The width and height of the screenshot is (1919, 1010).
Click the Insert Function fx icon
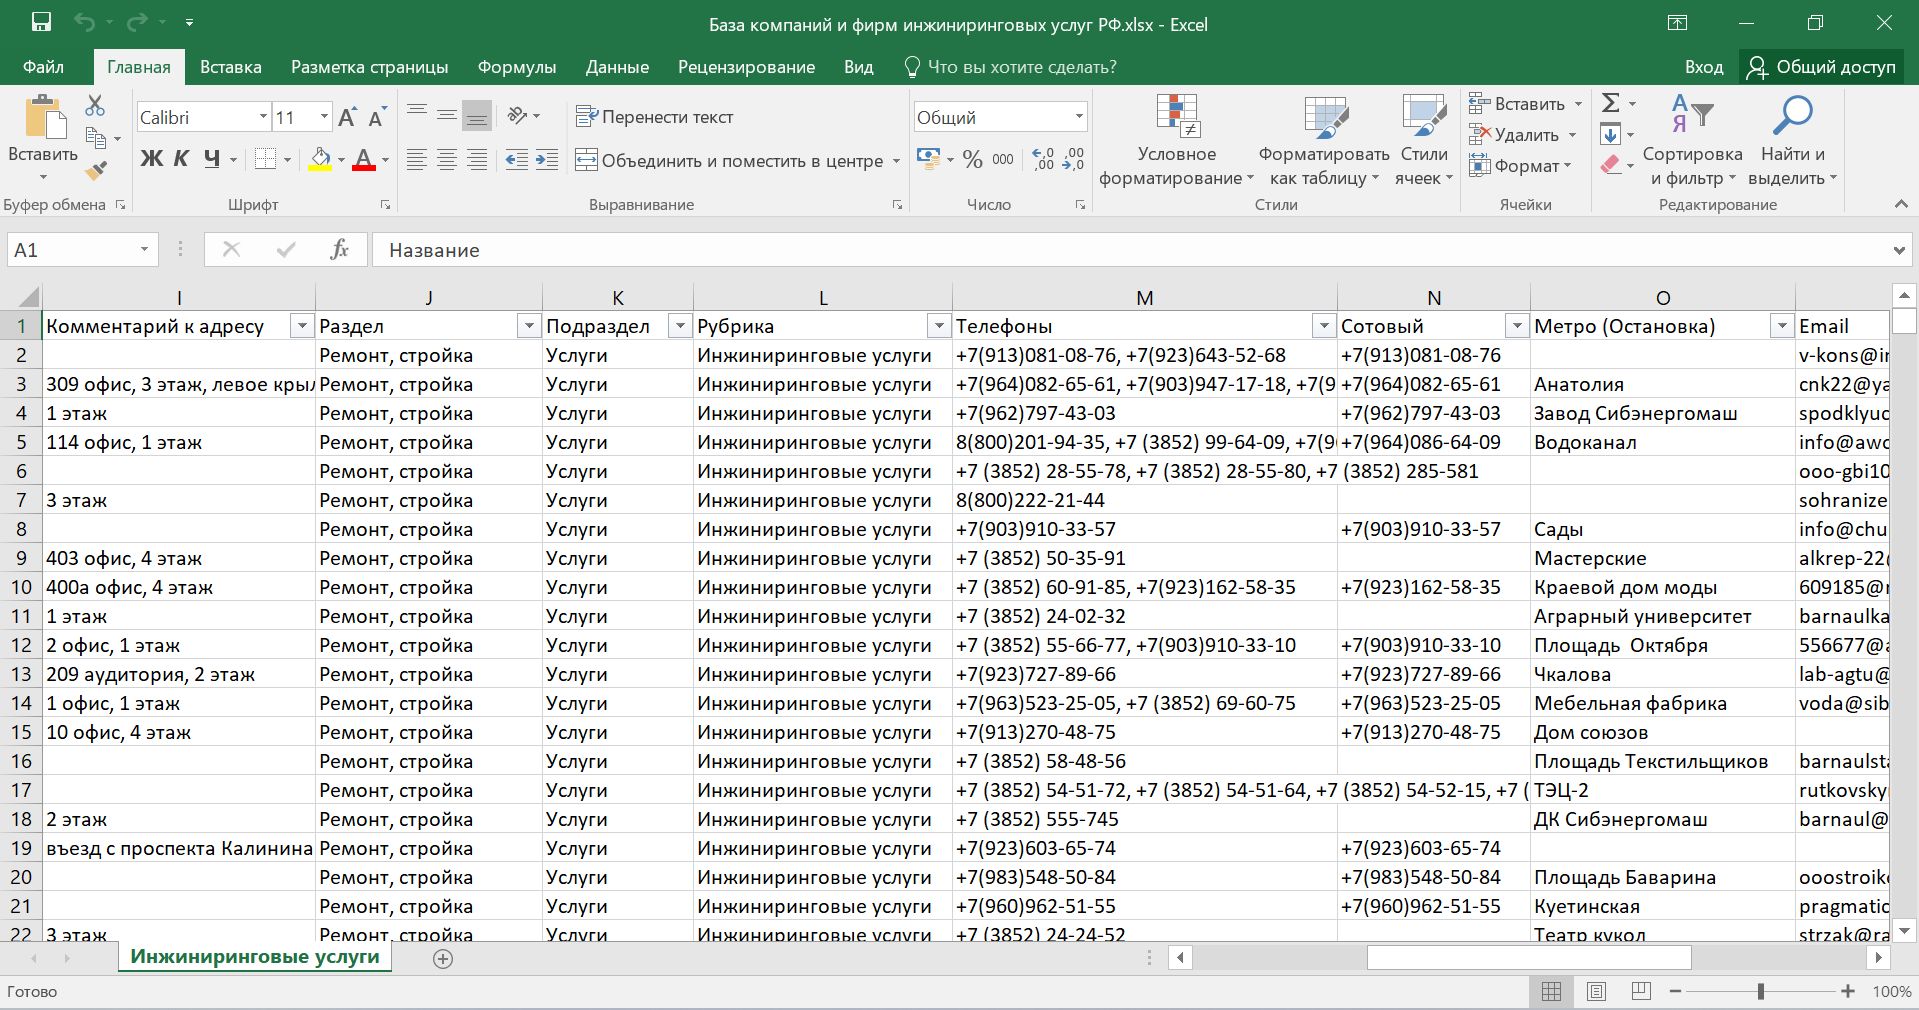pyautogui.click(x=339, y=250)
